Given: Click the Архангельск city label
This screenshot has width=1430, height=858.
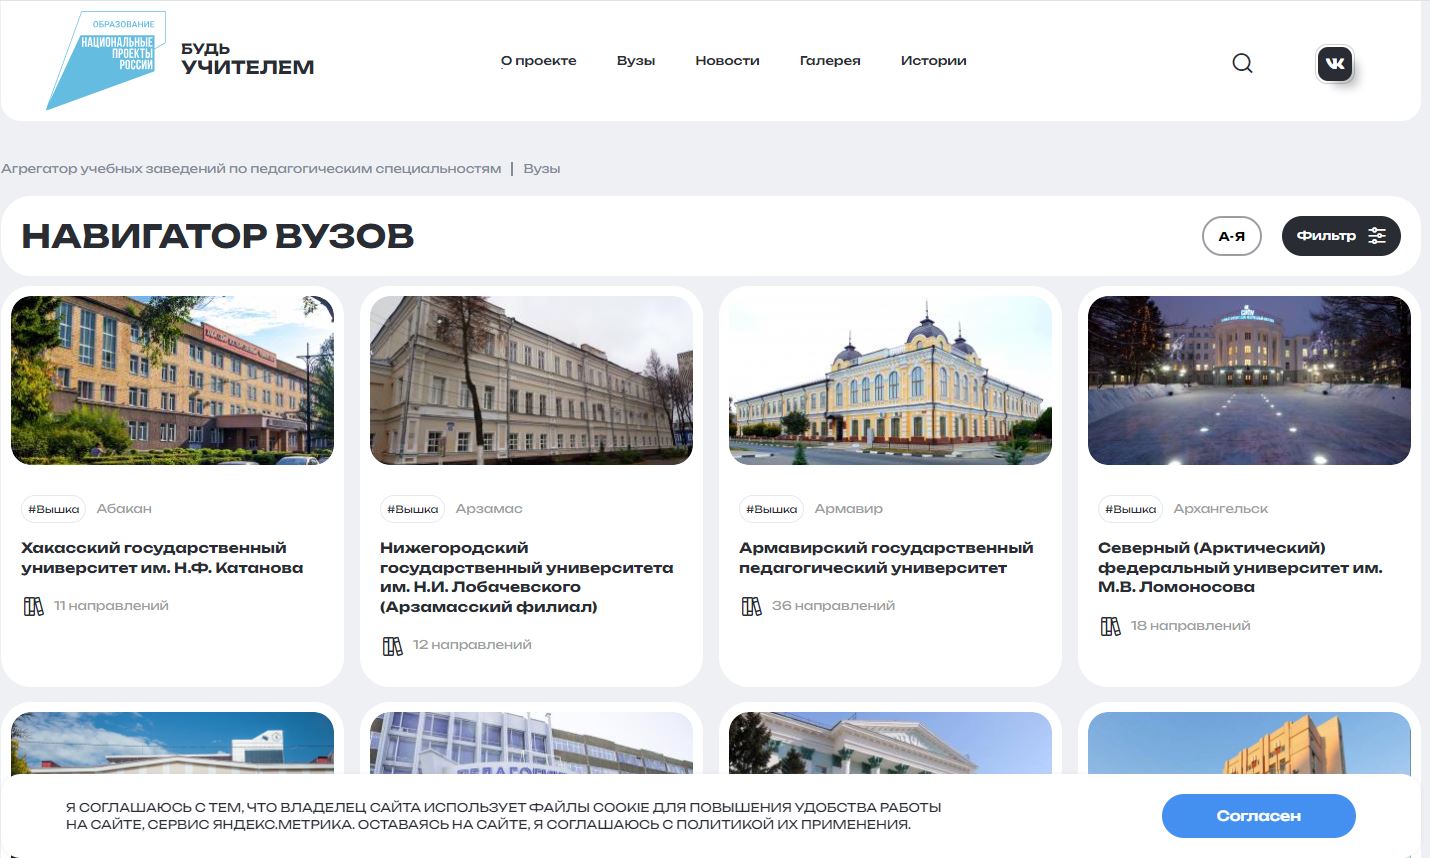Looking at the screenshot, I should (x=1220, y=509).
